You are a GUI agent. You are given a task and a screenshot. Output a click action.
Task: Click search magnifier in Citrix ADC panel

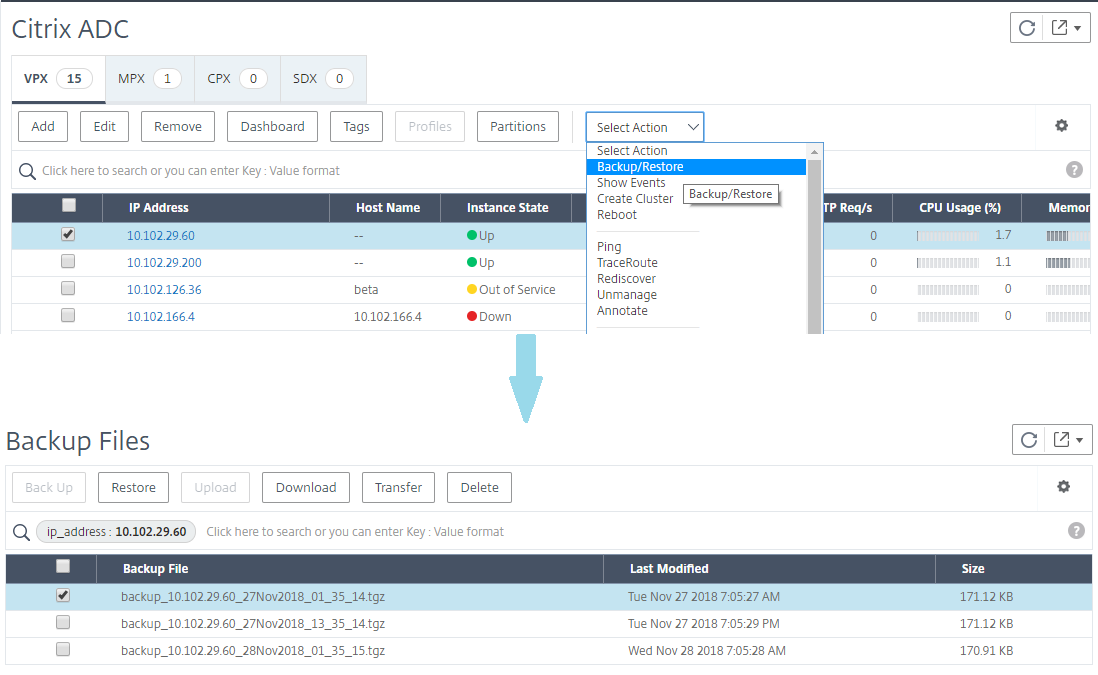pyautogui.click(x=27, y=171)
